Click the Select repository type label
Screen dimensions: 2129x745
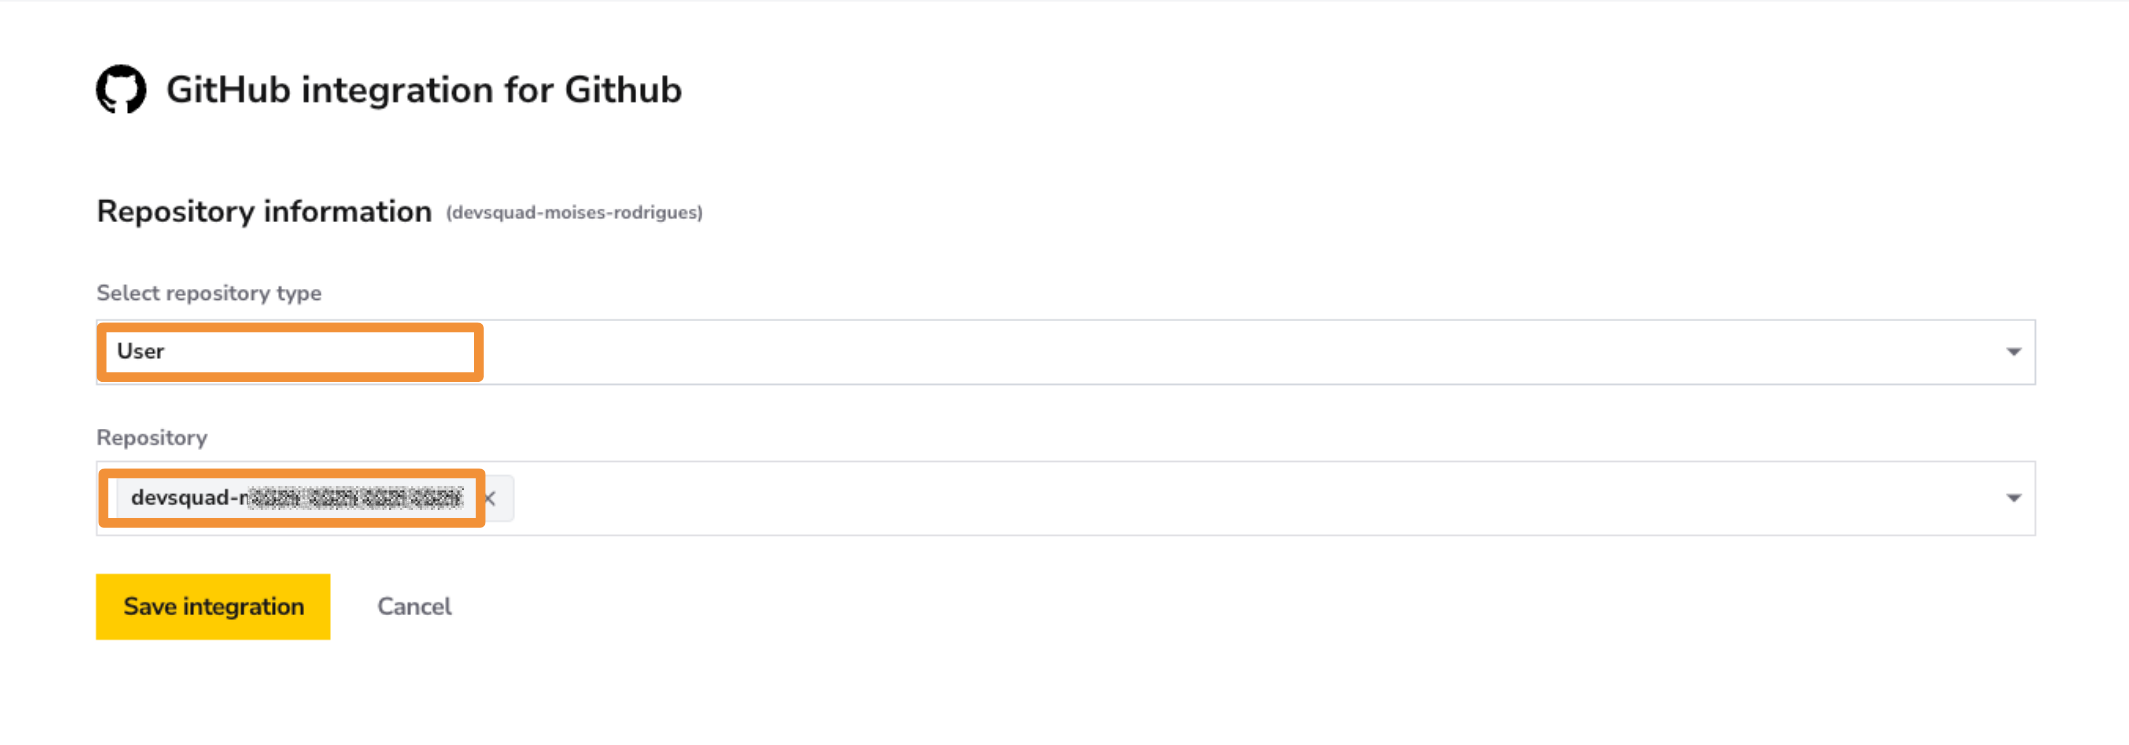click(209, 293)
